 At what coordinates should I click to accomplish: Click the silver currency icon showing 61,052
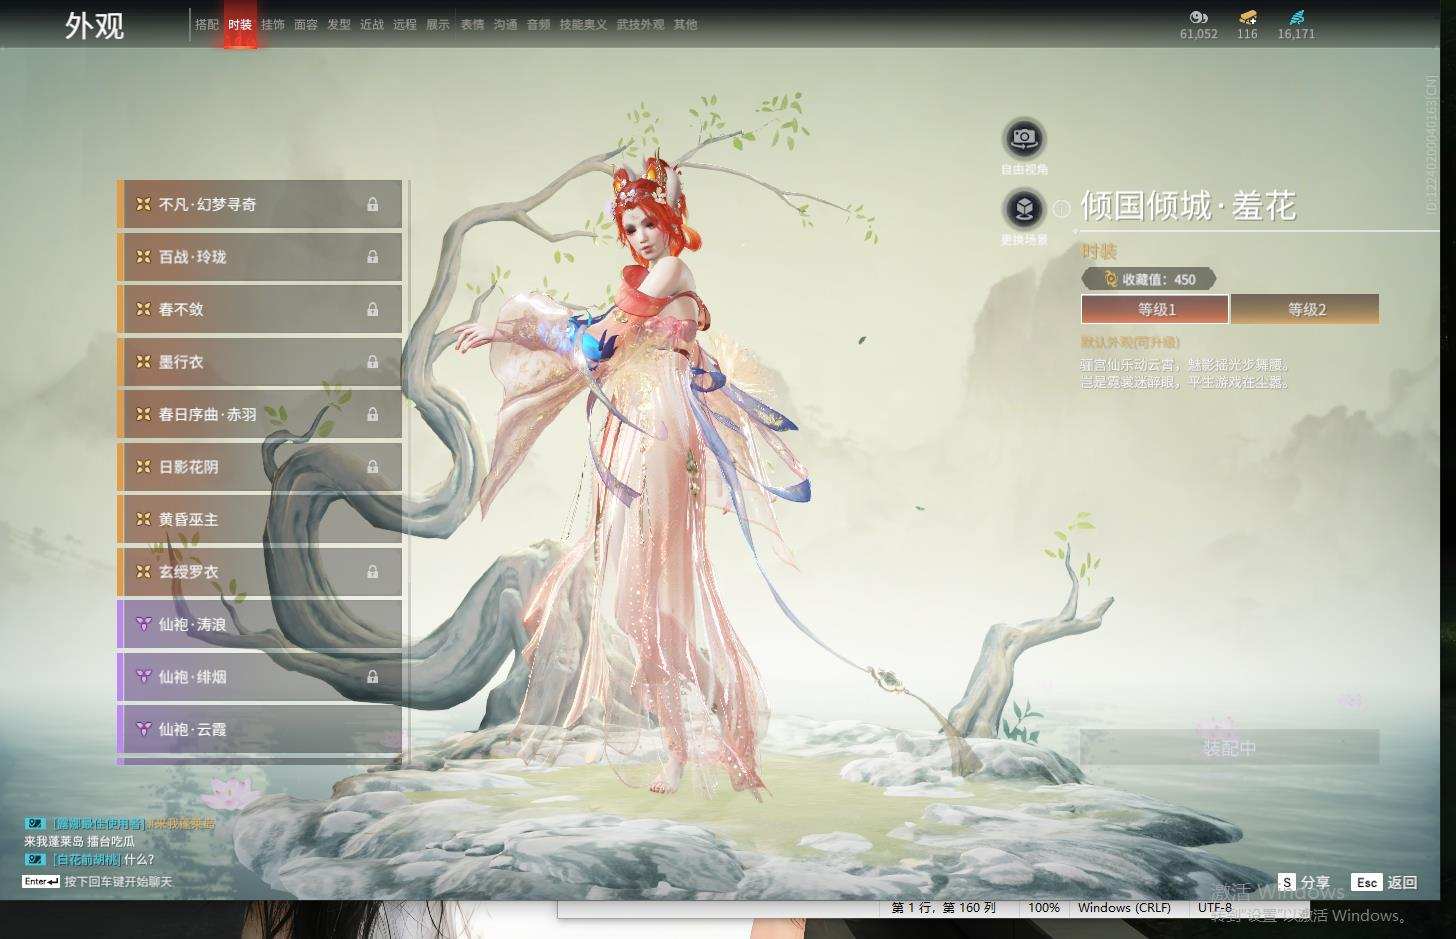tap(1198, 17)
